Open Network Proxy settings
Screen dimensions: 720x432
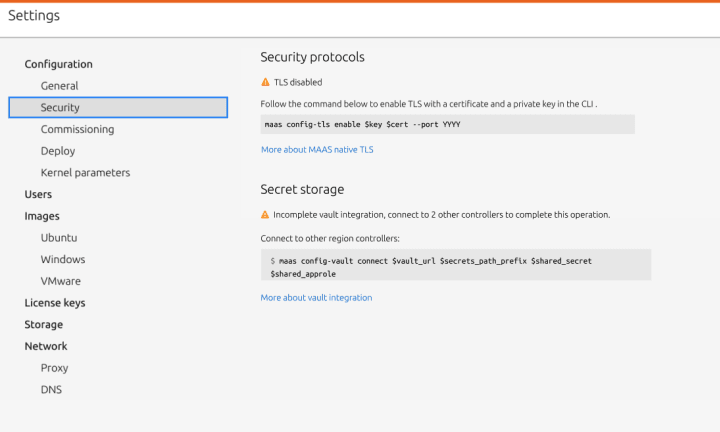[54, 368]
